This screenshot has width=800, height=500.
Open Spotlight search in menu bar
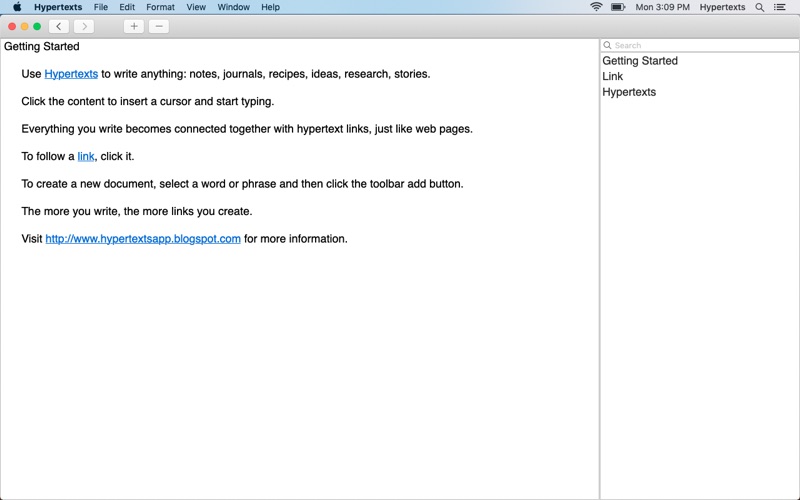pyautogui.click(x=760, y=7)
